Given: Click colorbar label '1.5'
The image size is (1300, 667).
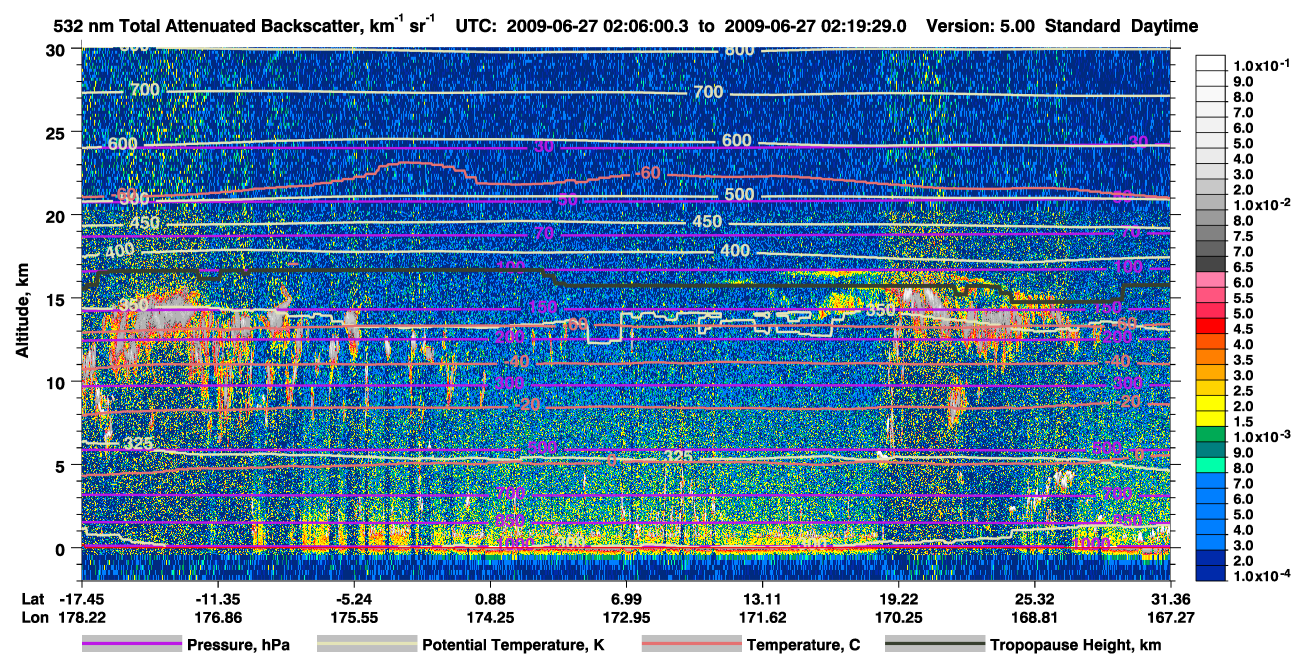Looking at the screenshot, I should 1242,422.
